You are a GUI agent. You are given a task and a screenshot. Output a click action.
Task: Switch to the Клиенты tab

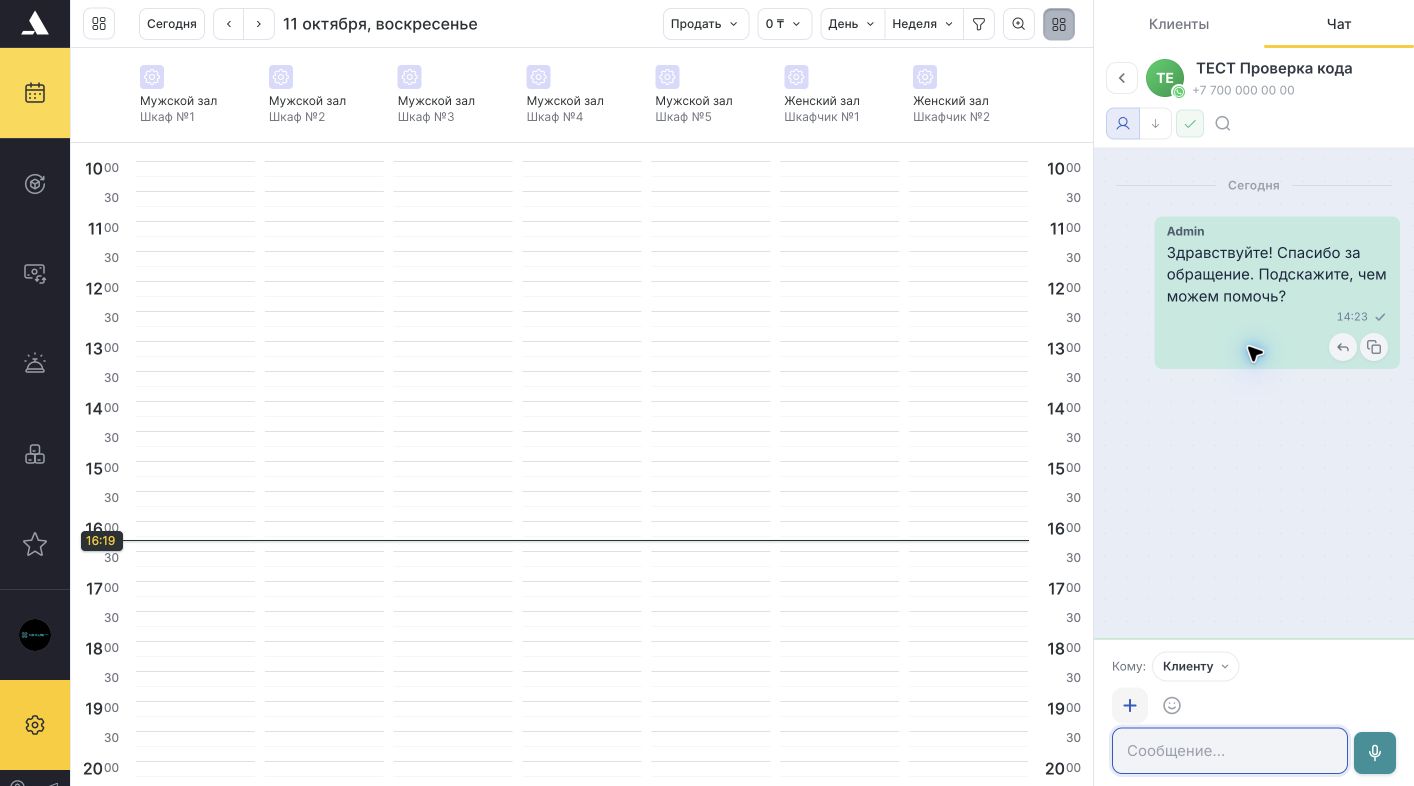1179,24
